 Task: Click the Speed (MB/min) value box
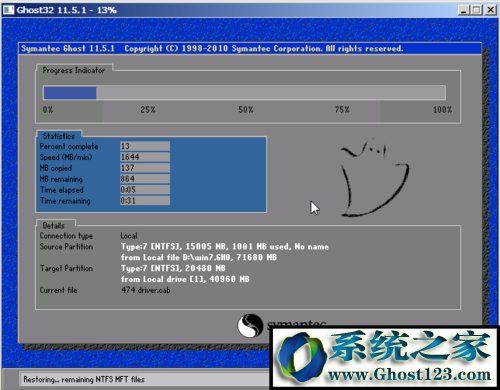(x=145, y=157)
